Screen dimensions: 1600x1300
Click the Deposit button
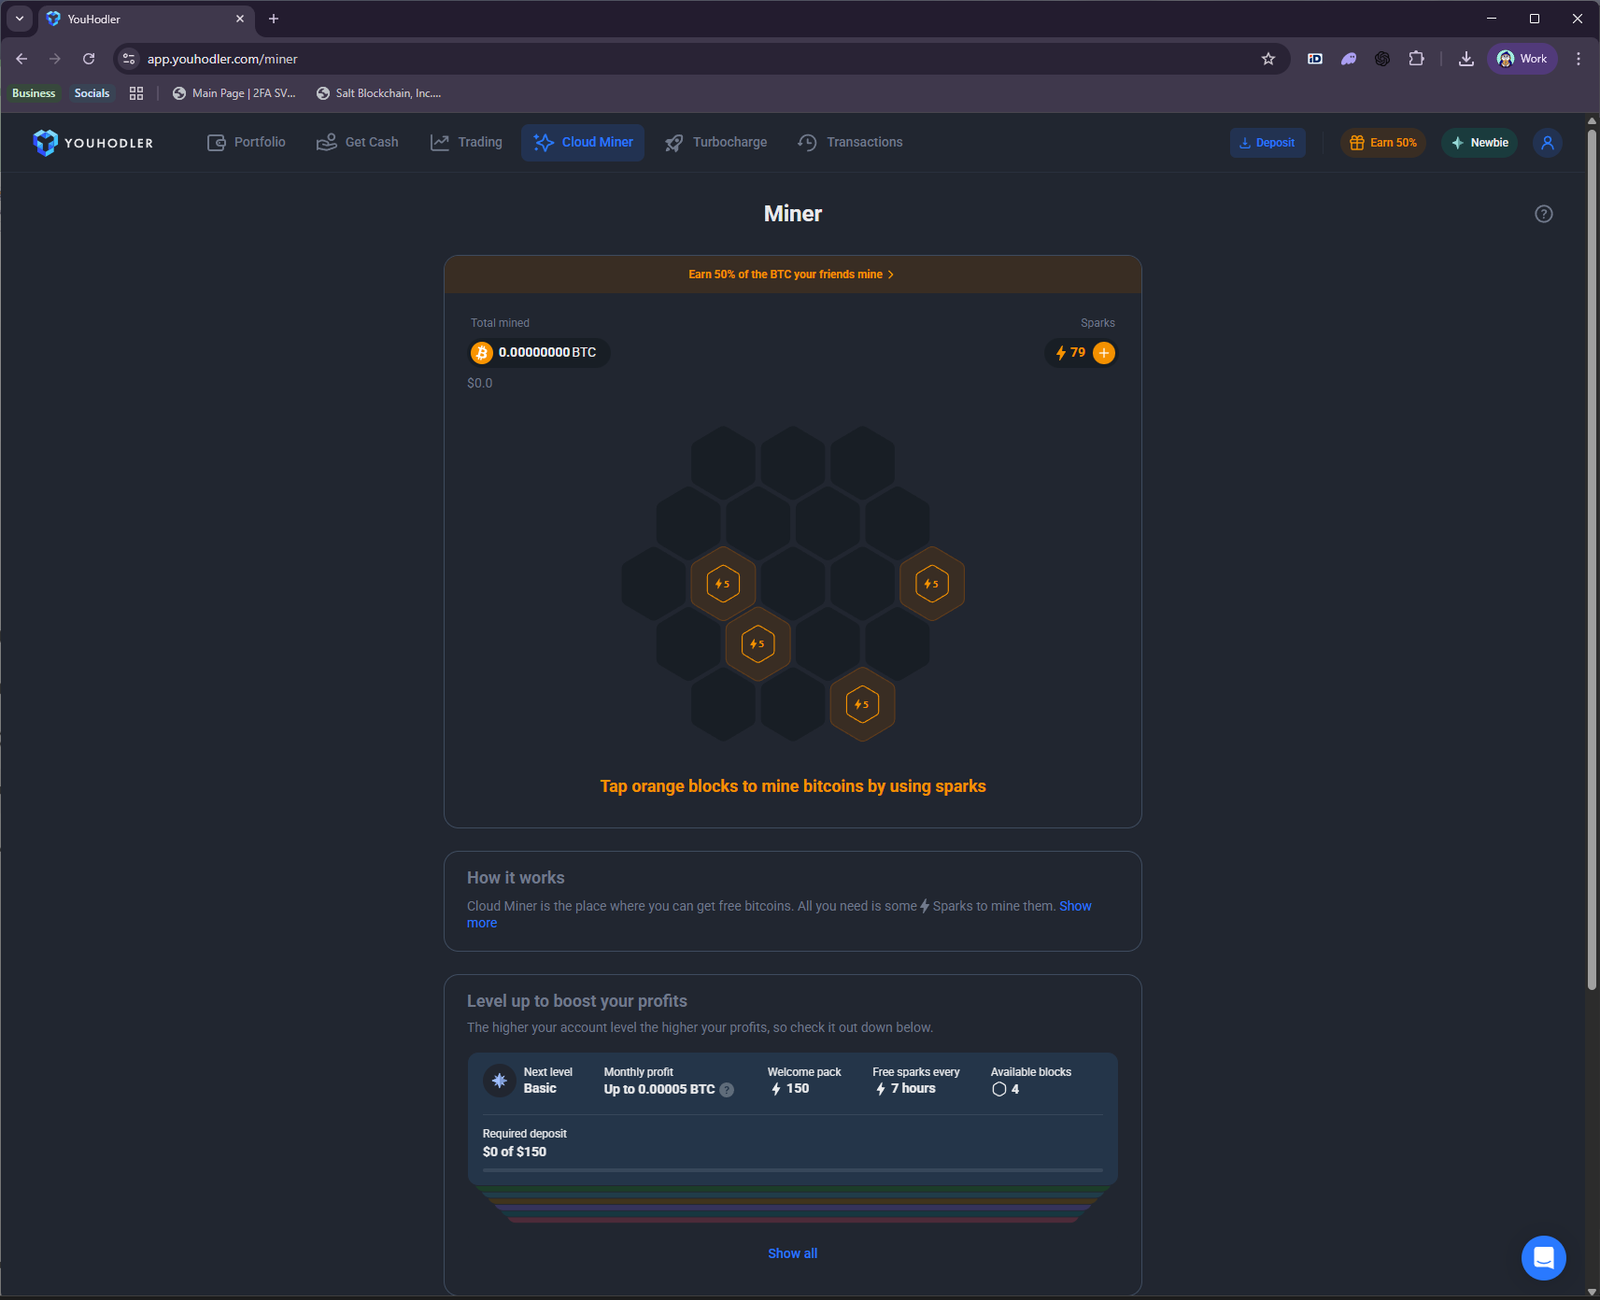click(1267, 142)
